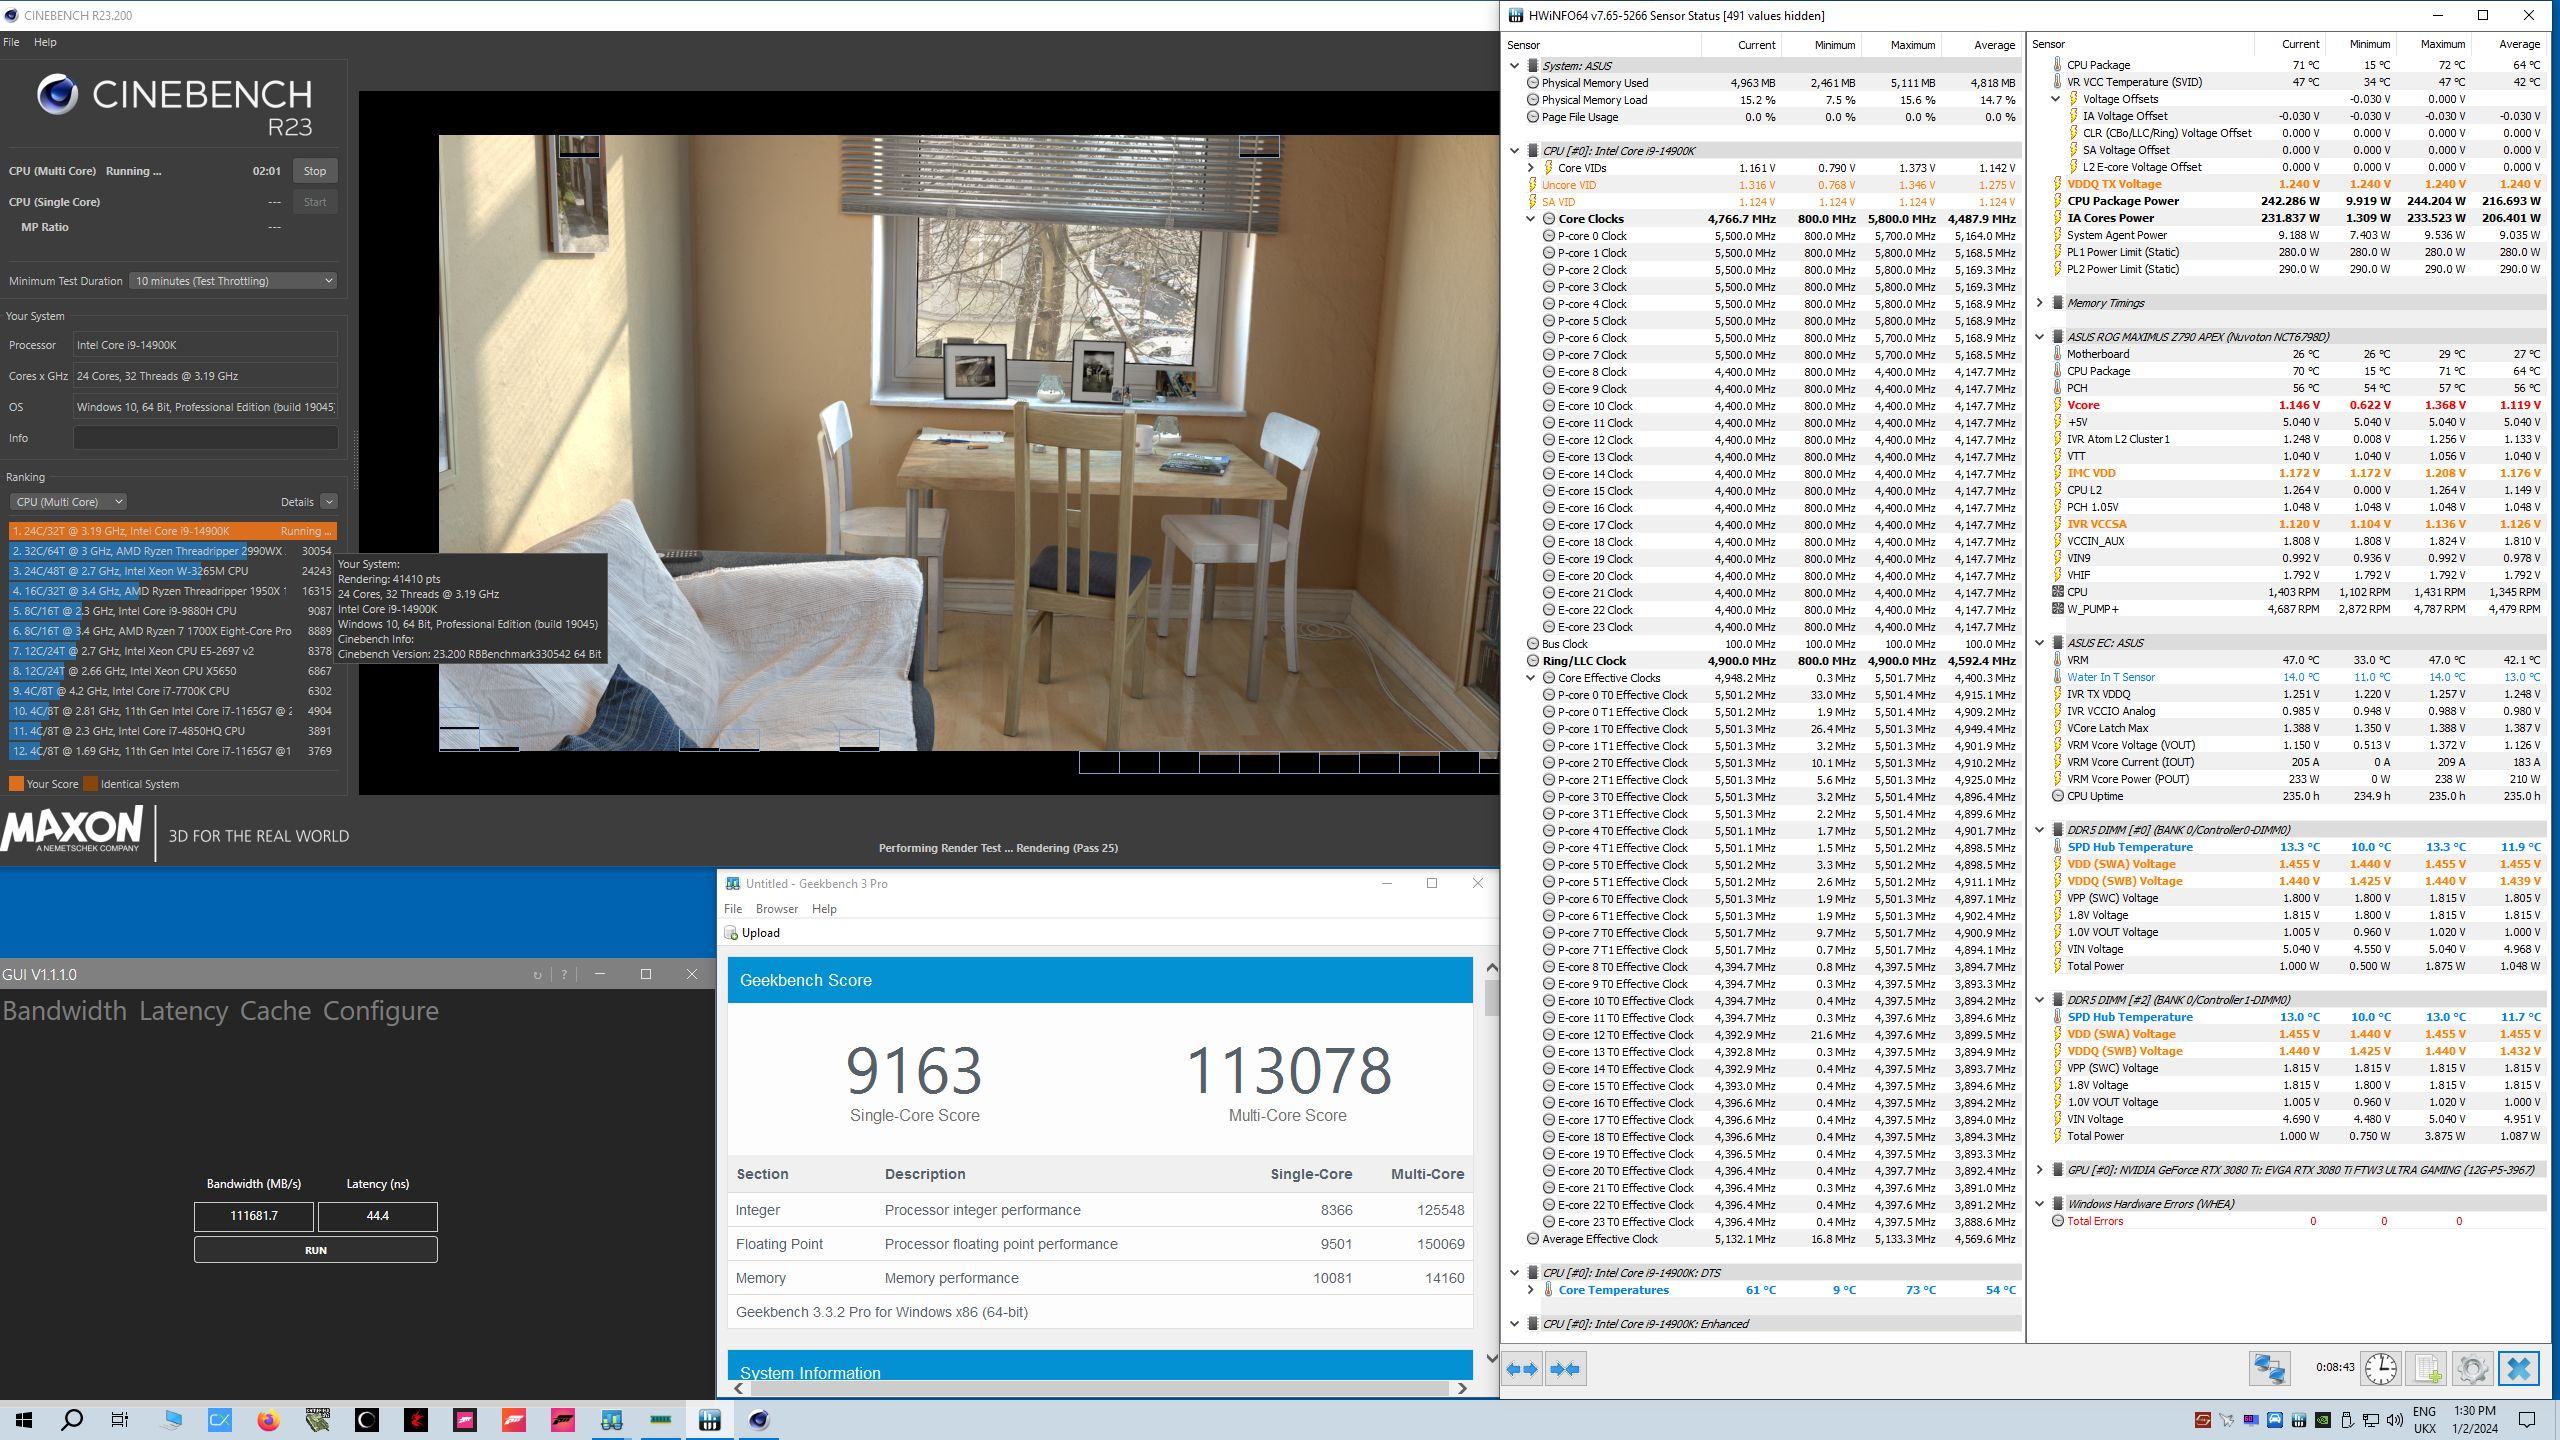Image resolution: width=2560 pixels, height=1440 pixels.
Task: Click the network icon in system tray
Action: click(2371, 1420)
